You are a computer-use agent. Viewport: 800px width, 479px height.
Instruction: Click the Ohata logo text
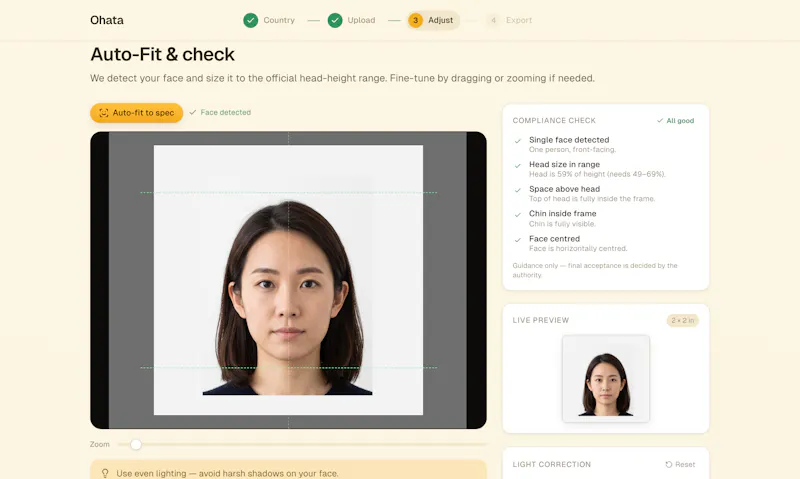pos(107,20)
